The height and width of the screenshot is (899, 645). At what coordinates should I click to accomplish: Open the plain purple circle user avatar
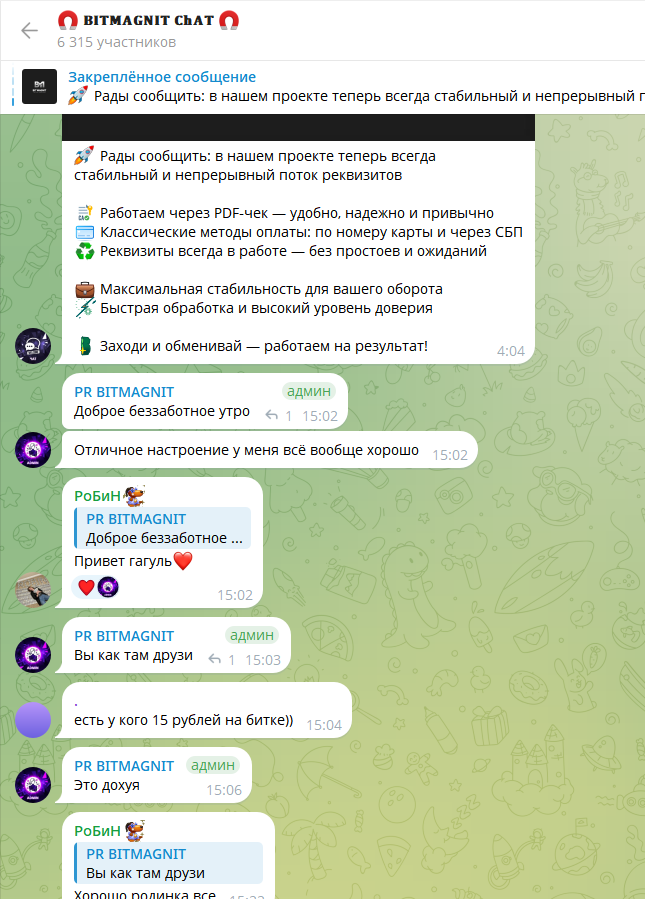click(x=33, y=720)
